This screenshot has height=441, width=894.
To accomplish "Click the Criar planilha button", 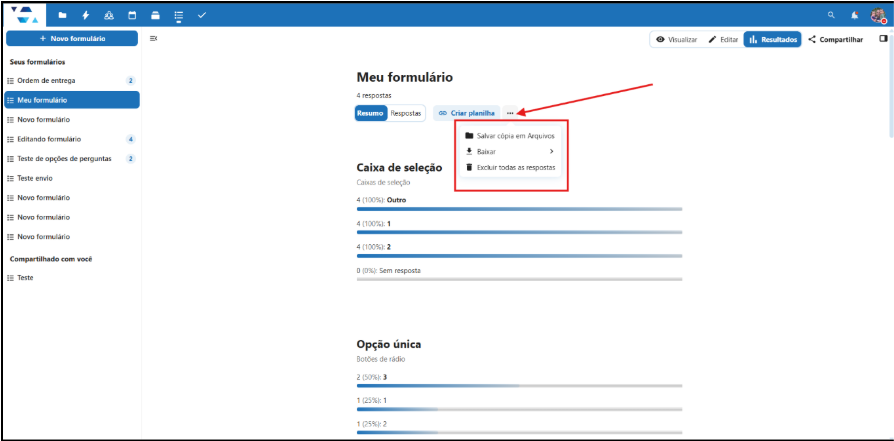I will pos(467,113).
